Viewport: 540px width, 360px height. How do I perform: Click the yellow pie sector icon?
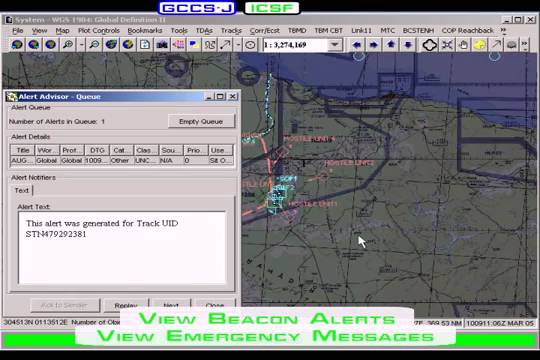click(x=479, y=45)
